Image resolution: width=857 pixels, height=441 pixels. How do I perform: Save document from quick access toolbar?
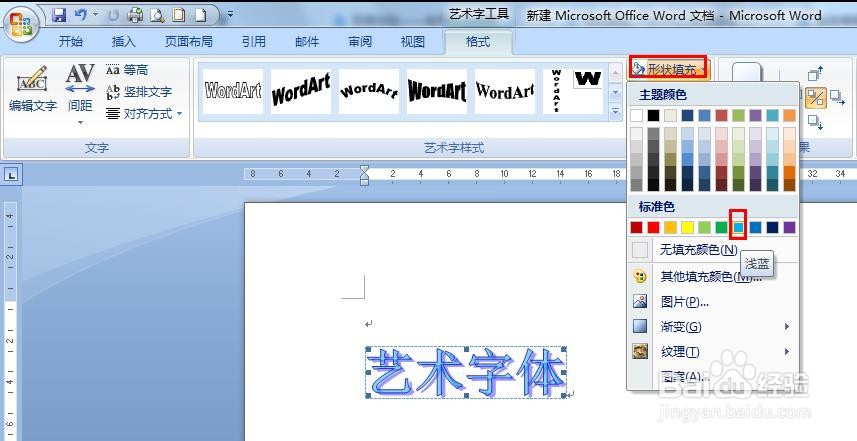point(59,15)
